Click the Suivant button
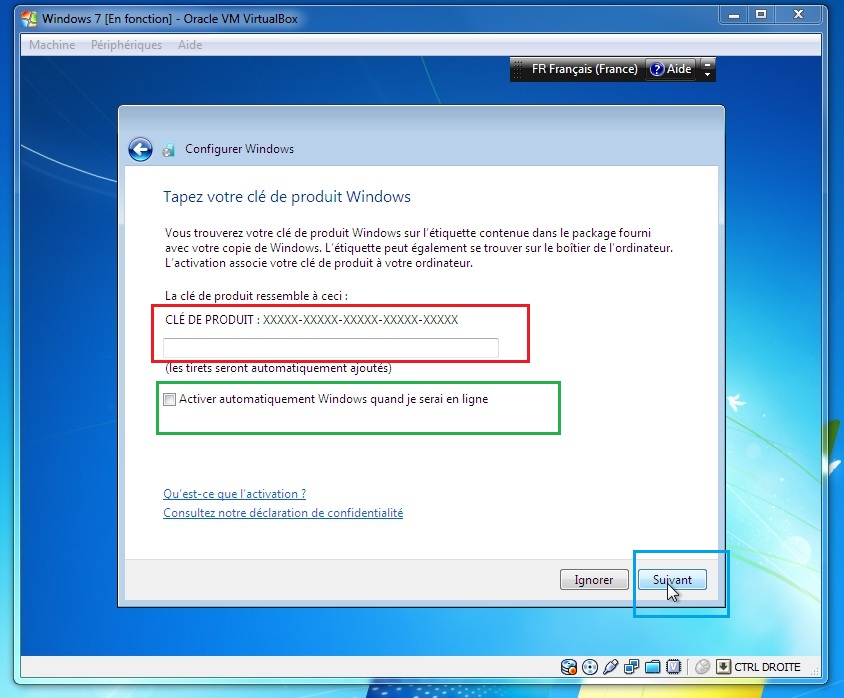Viewport: 844px width, 698px height. [x=672, y=580]
